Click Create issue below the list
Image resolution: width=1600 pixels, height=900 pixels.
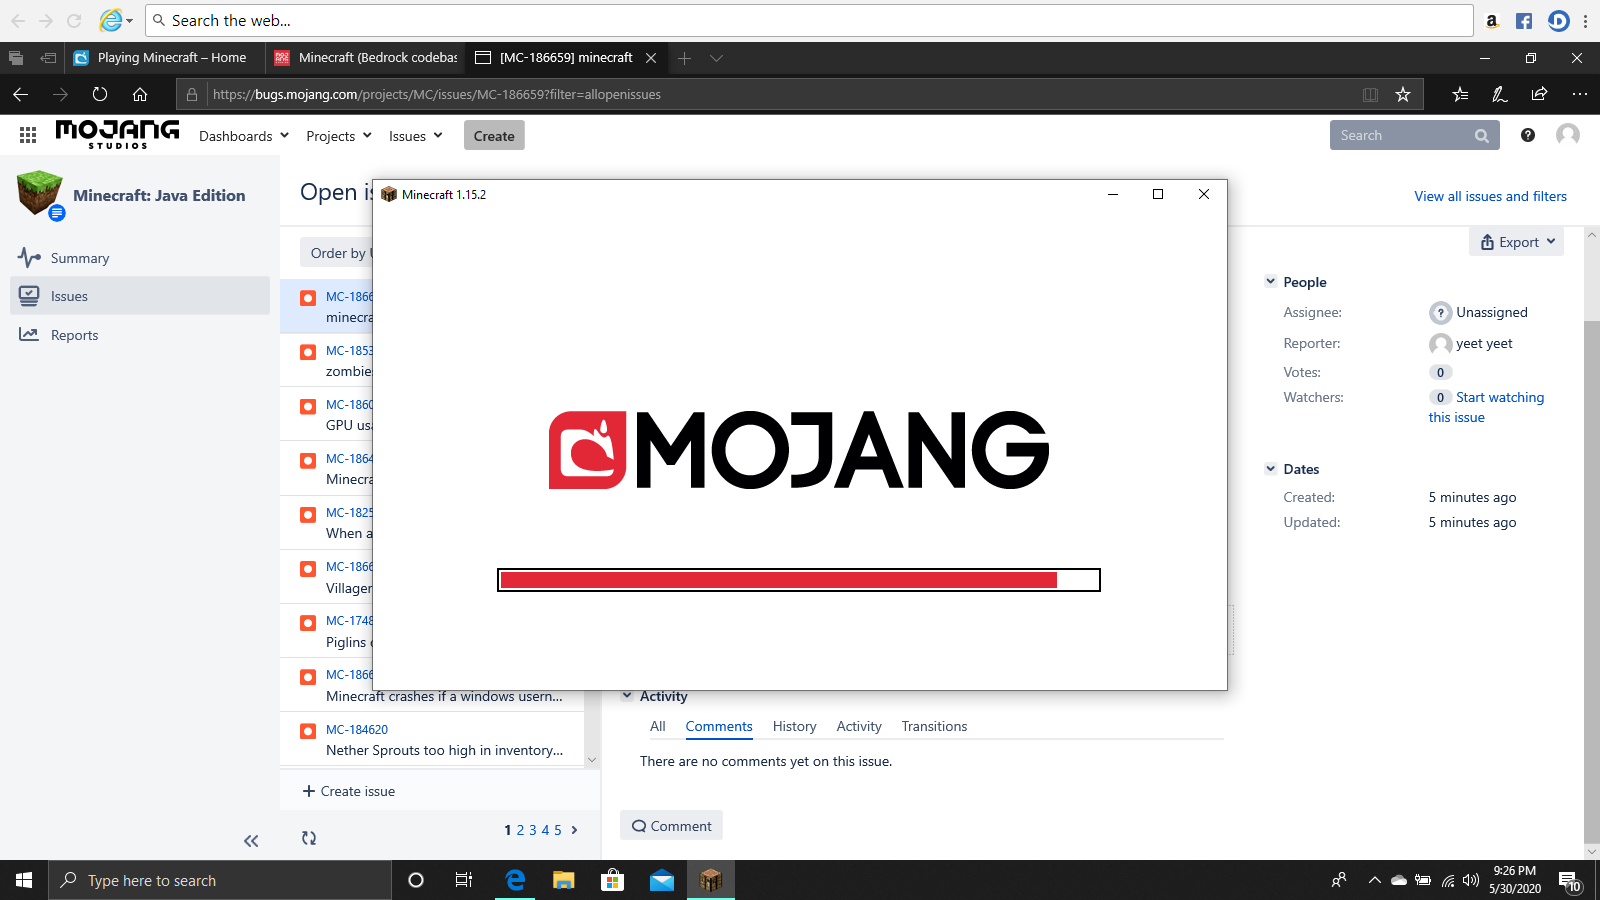coord(349,791)
